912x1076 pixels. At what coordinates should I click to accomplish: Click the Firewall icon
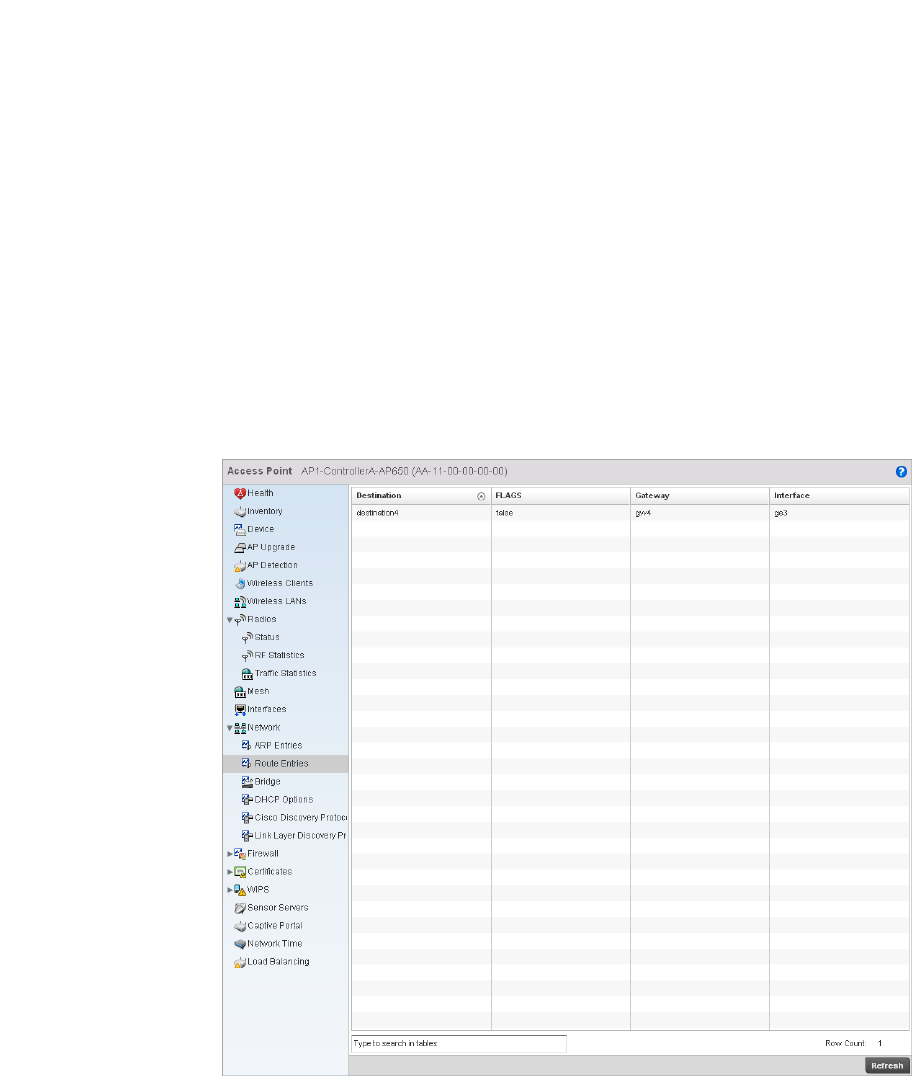[x=239, y=854]
